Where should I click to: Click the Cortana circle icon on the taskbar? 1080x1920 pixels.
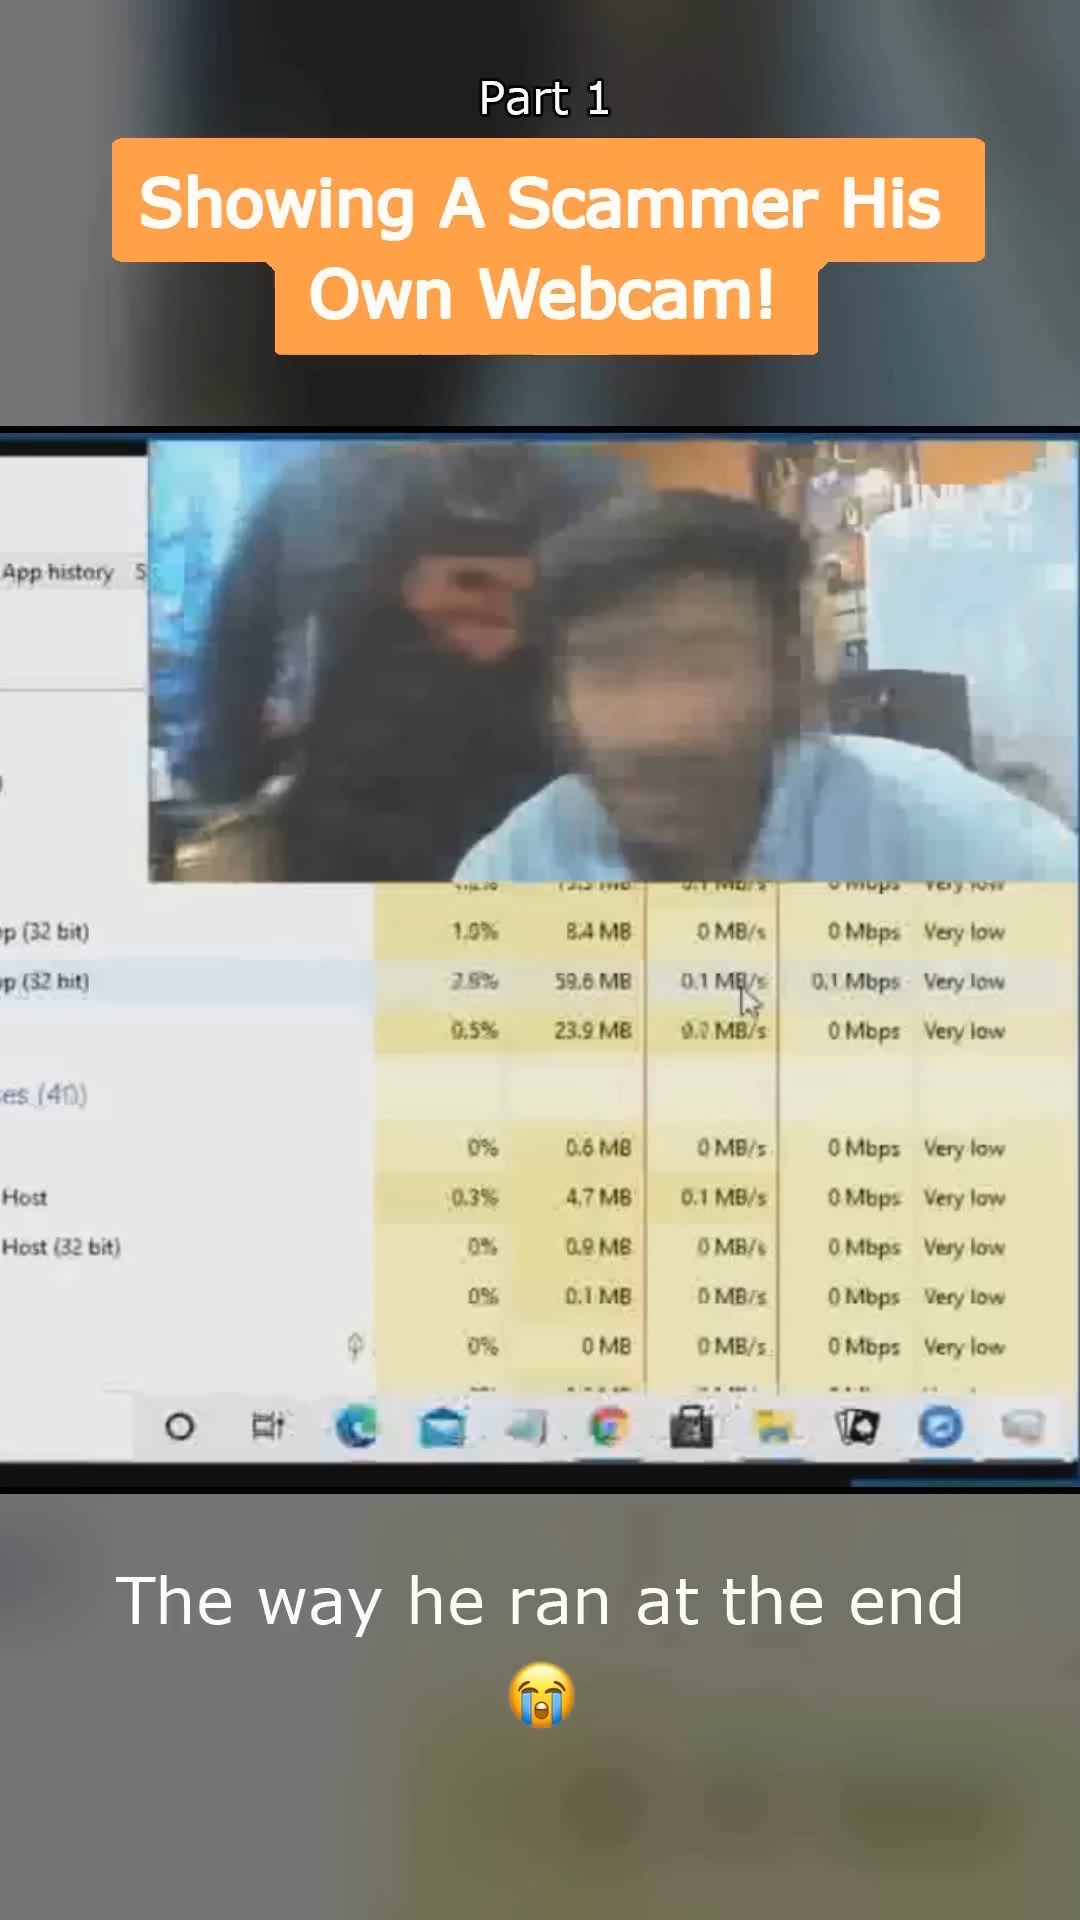[x=179, y=1426]
